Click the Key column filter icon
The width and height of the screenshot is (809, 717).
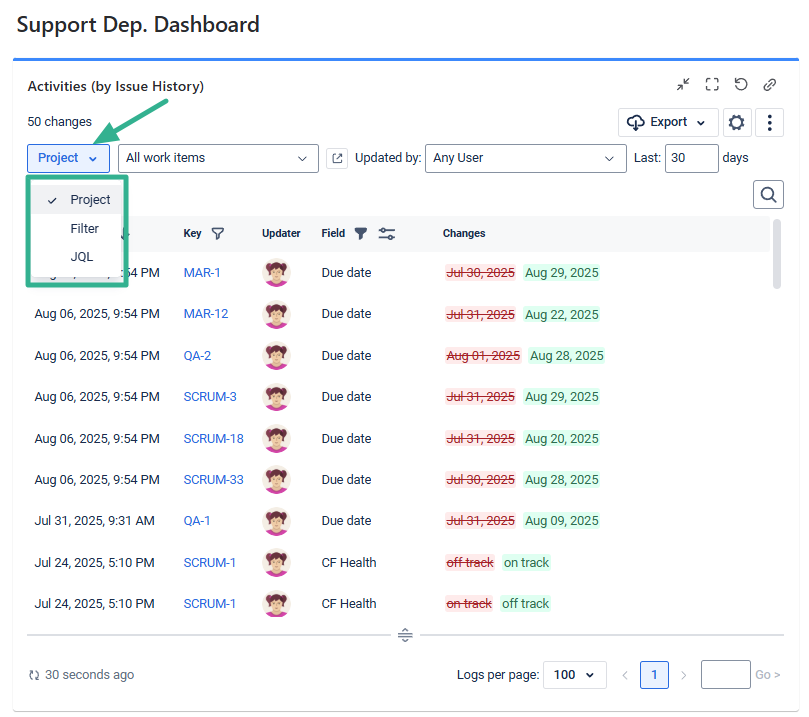(x=218, y=233)
